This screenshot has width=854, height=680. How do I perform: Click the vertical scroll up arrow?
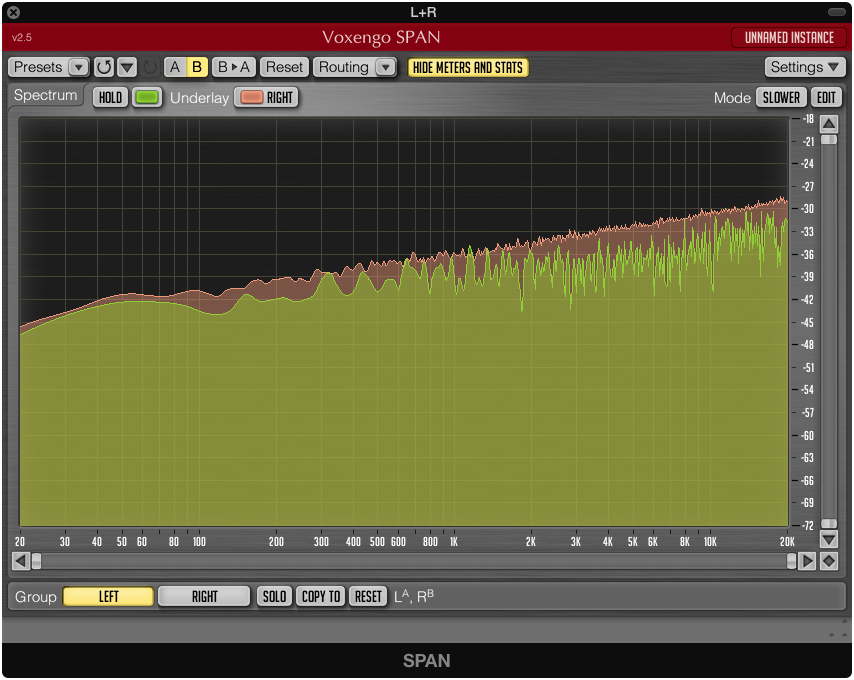coord(829,124)
